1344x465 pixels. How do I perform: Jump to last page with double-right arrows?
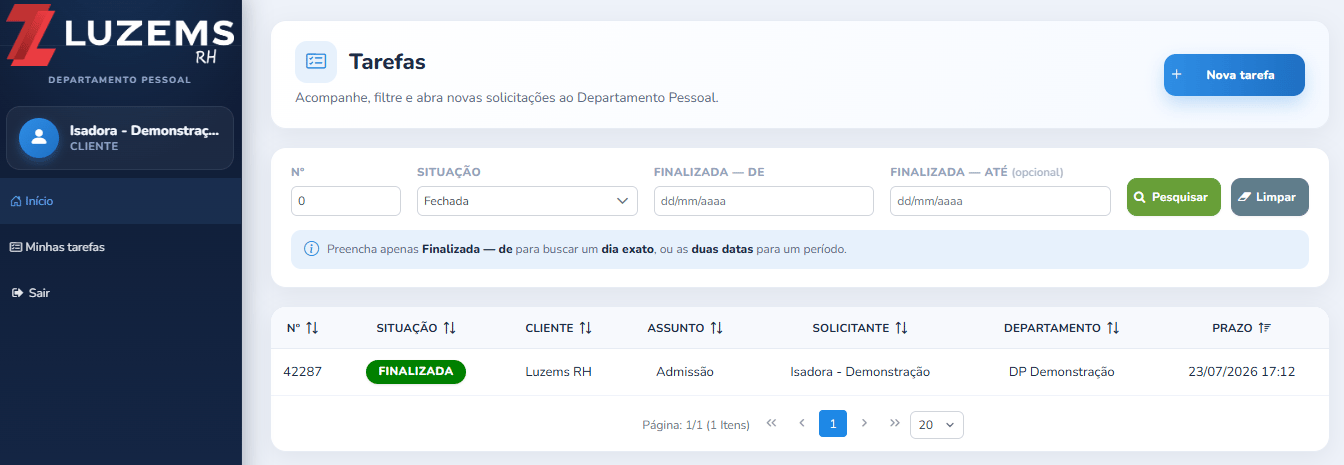(x=895, y=424)
